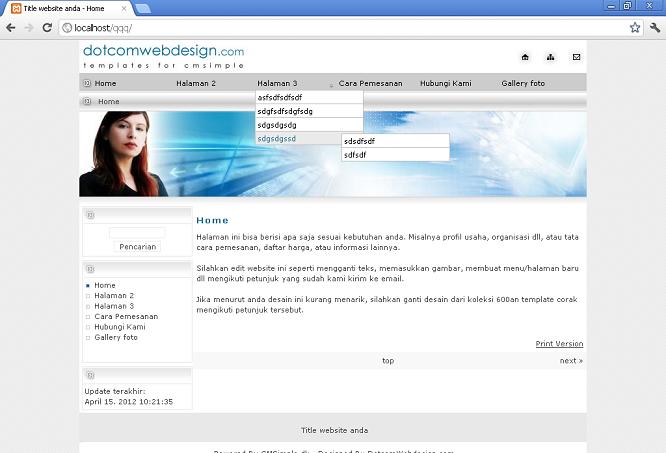Image resolution: width=666 pixels, height=453 pixels.
Task: Restore down the Chrome window
Action: [x=627, y=6]
